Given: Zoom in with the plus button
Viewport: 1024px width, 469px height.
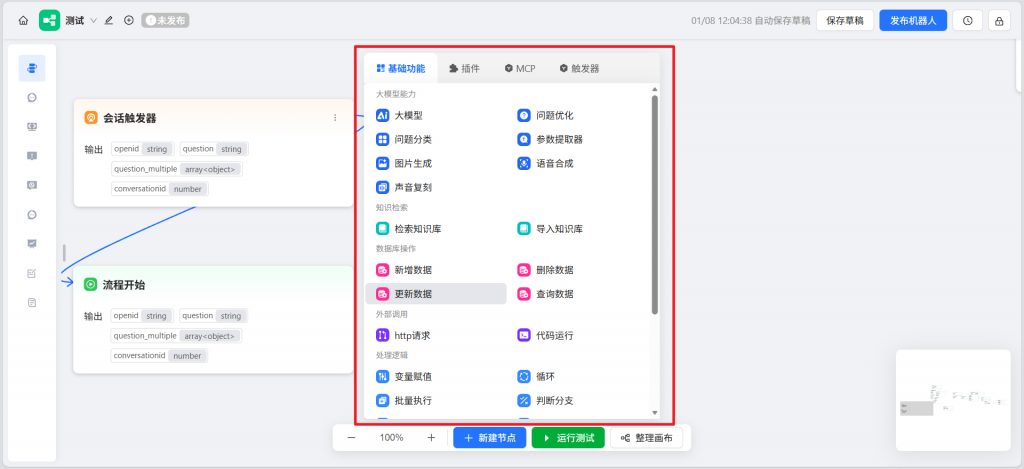Looking at the screenshot, I should [x=431, y=438].
